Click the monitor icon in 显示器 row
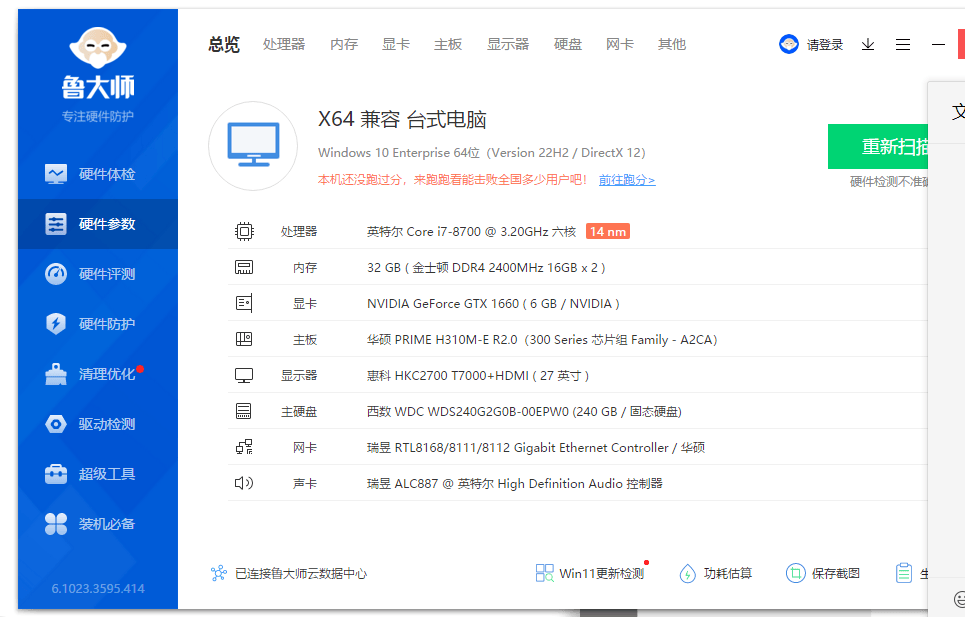This screenshot has width=965, height=617. coord(244,375)
